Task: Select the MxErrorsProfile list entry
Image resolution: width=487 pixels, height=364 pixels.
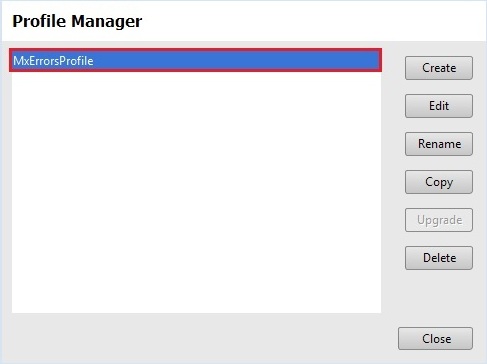Action: (x=195, y=60)
